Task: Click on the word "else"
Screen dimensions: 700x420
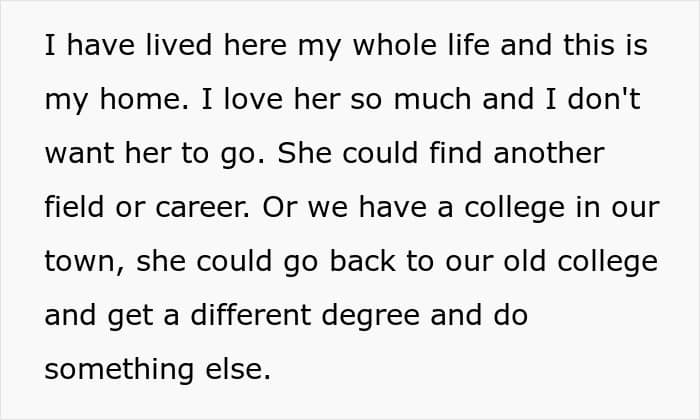Action: [x=238, y=370]
